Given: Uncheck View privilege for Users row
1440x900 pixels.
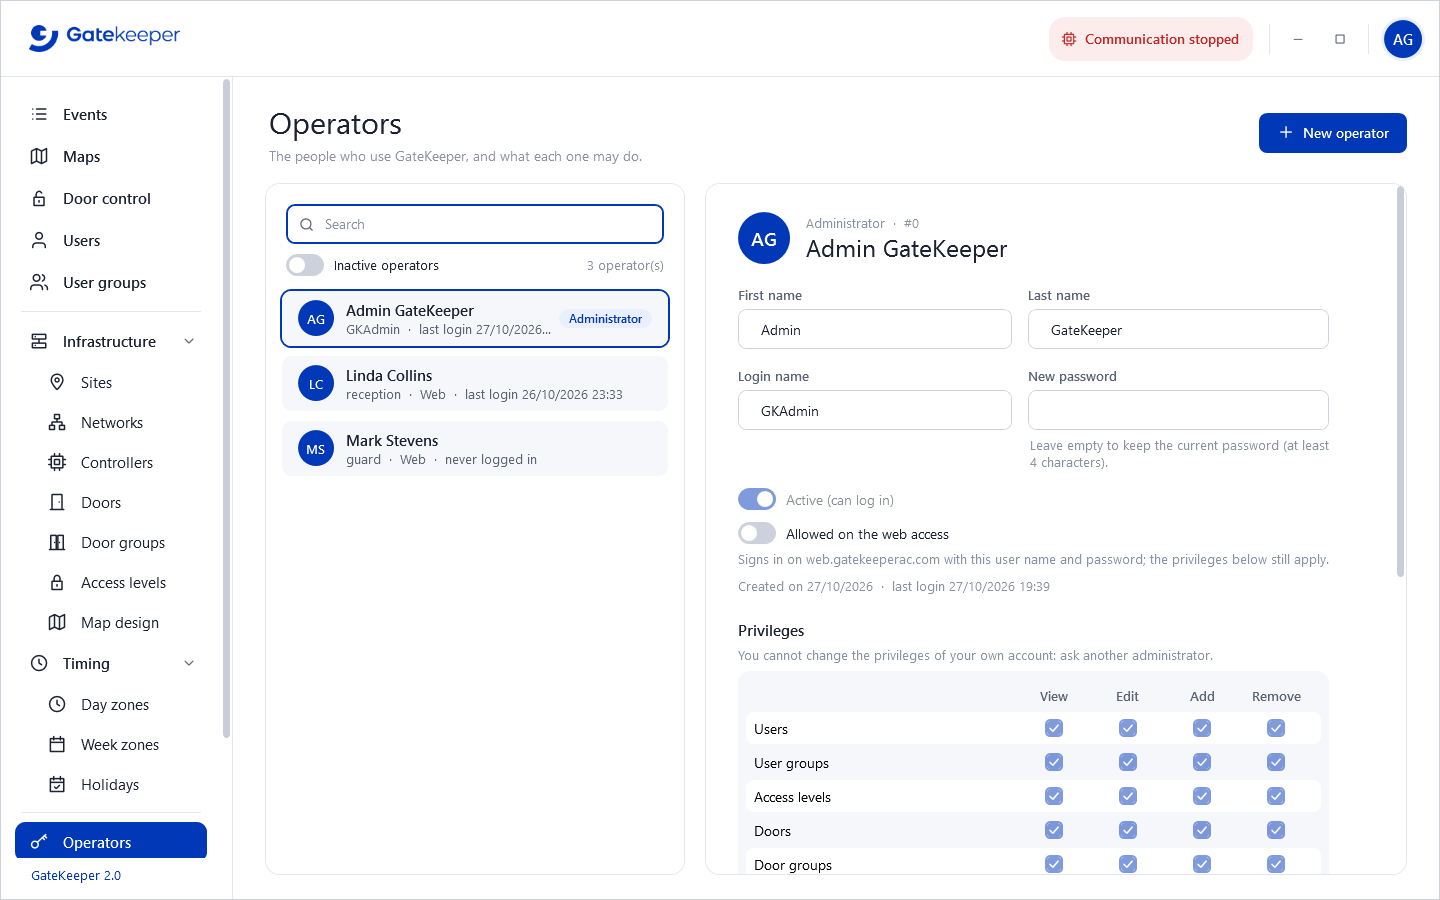Looking at the screenshot, I should pyautogui.click(x=1054, y=728).
